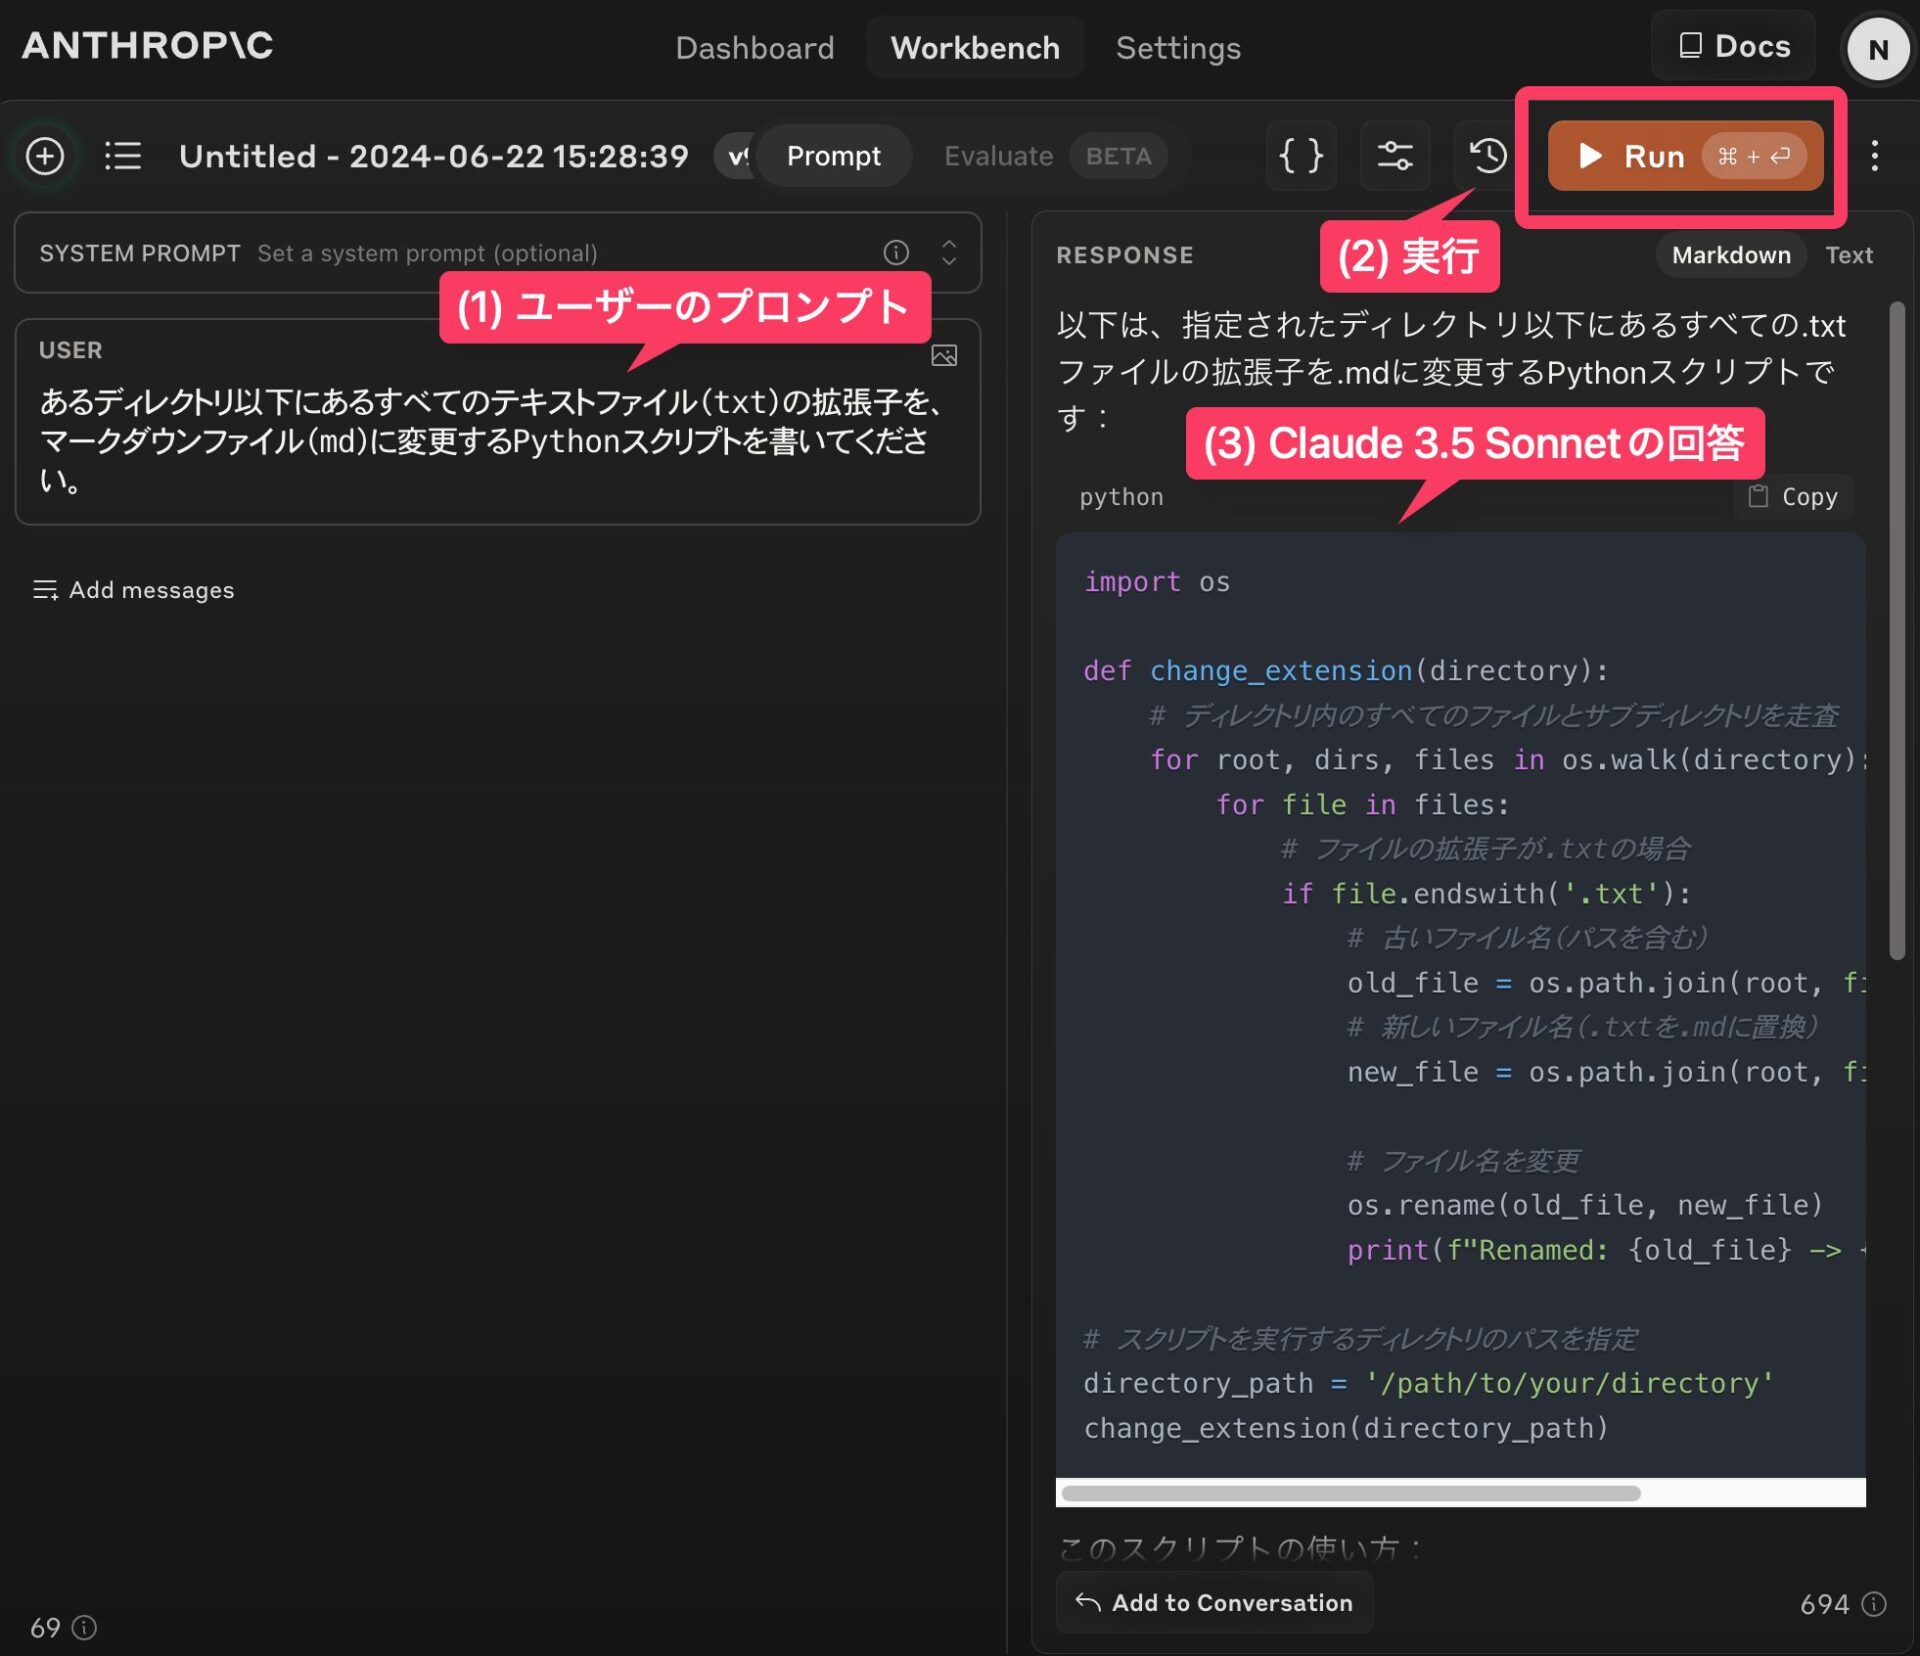Open model settings sliders icon
The image size is (1920, 1656).
tap(1394, 156)
